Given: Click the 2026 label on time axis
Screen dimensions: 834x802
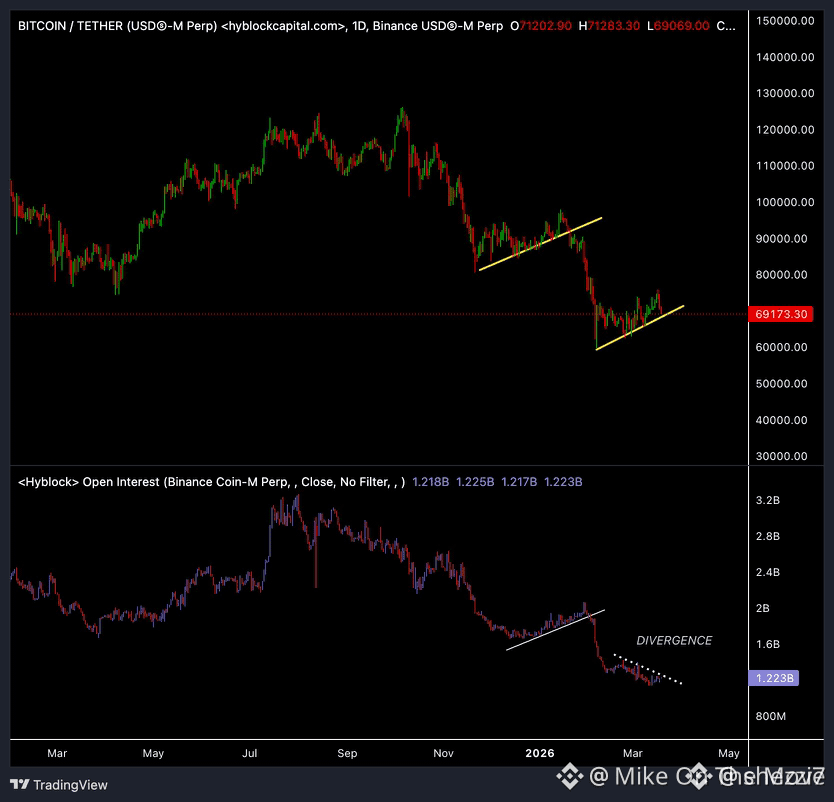Looking at the screenshot, I should (539, 753).
